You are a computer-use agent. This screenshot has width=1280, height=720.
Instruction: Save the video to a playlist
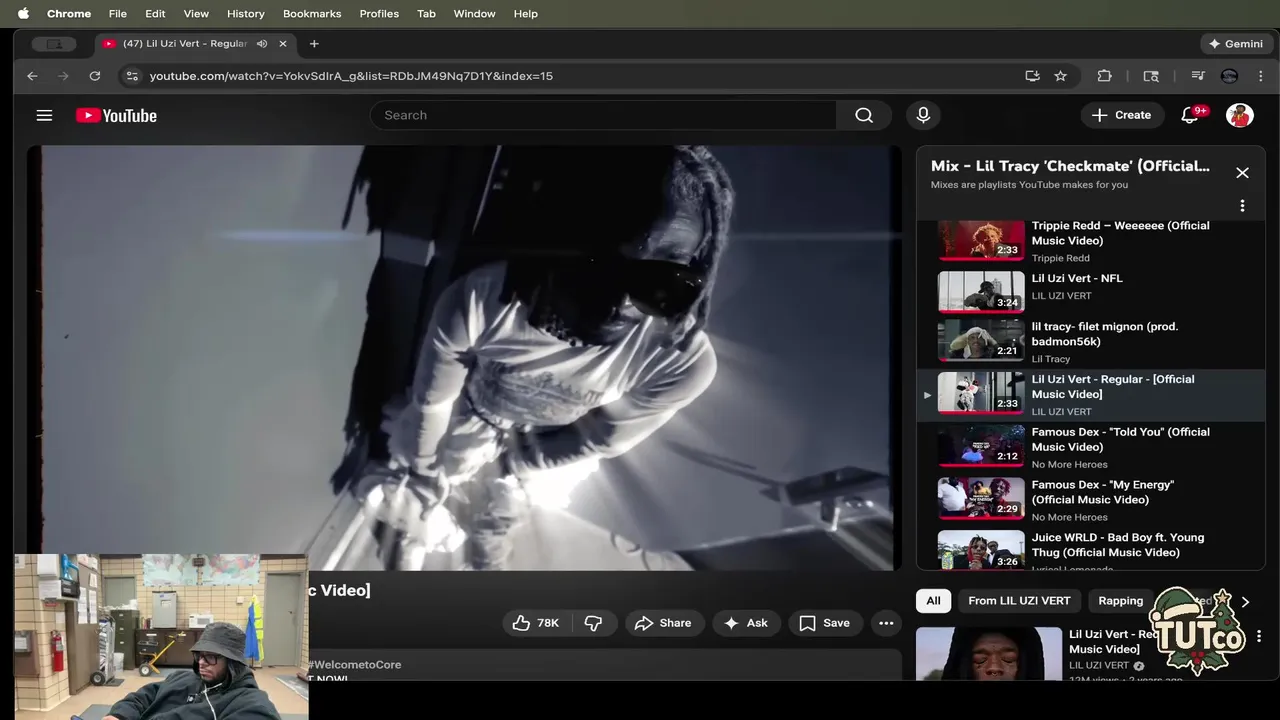pos(825,623)
